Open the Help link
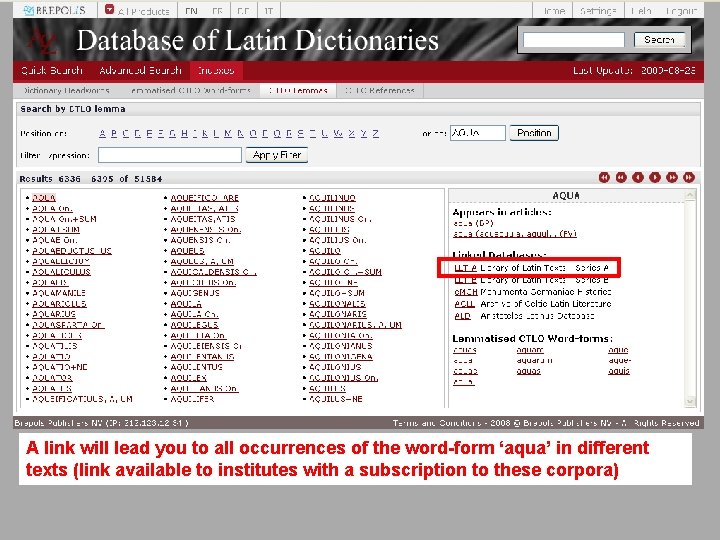This screenshot has height=540, width=720. (x=641, y=11)
